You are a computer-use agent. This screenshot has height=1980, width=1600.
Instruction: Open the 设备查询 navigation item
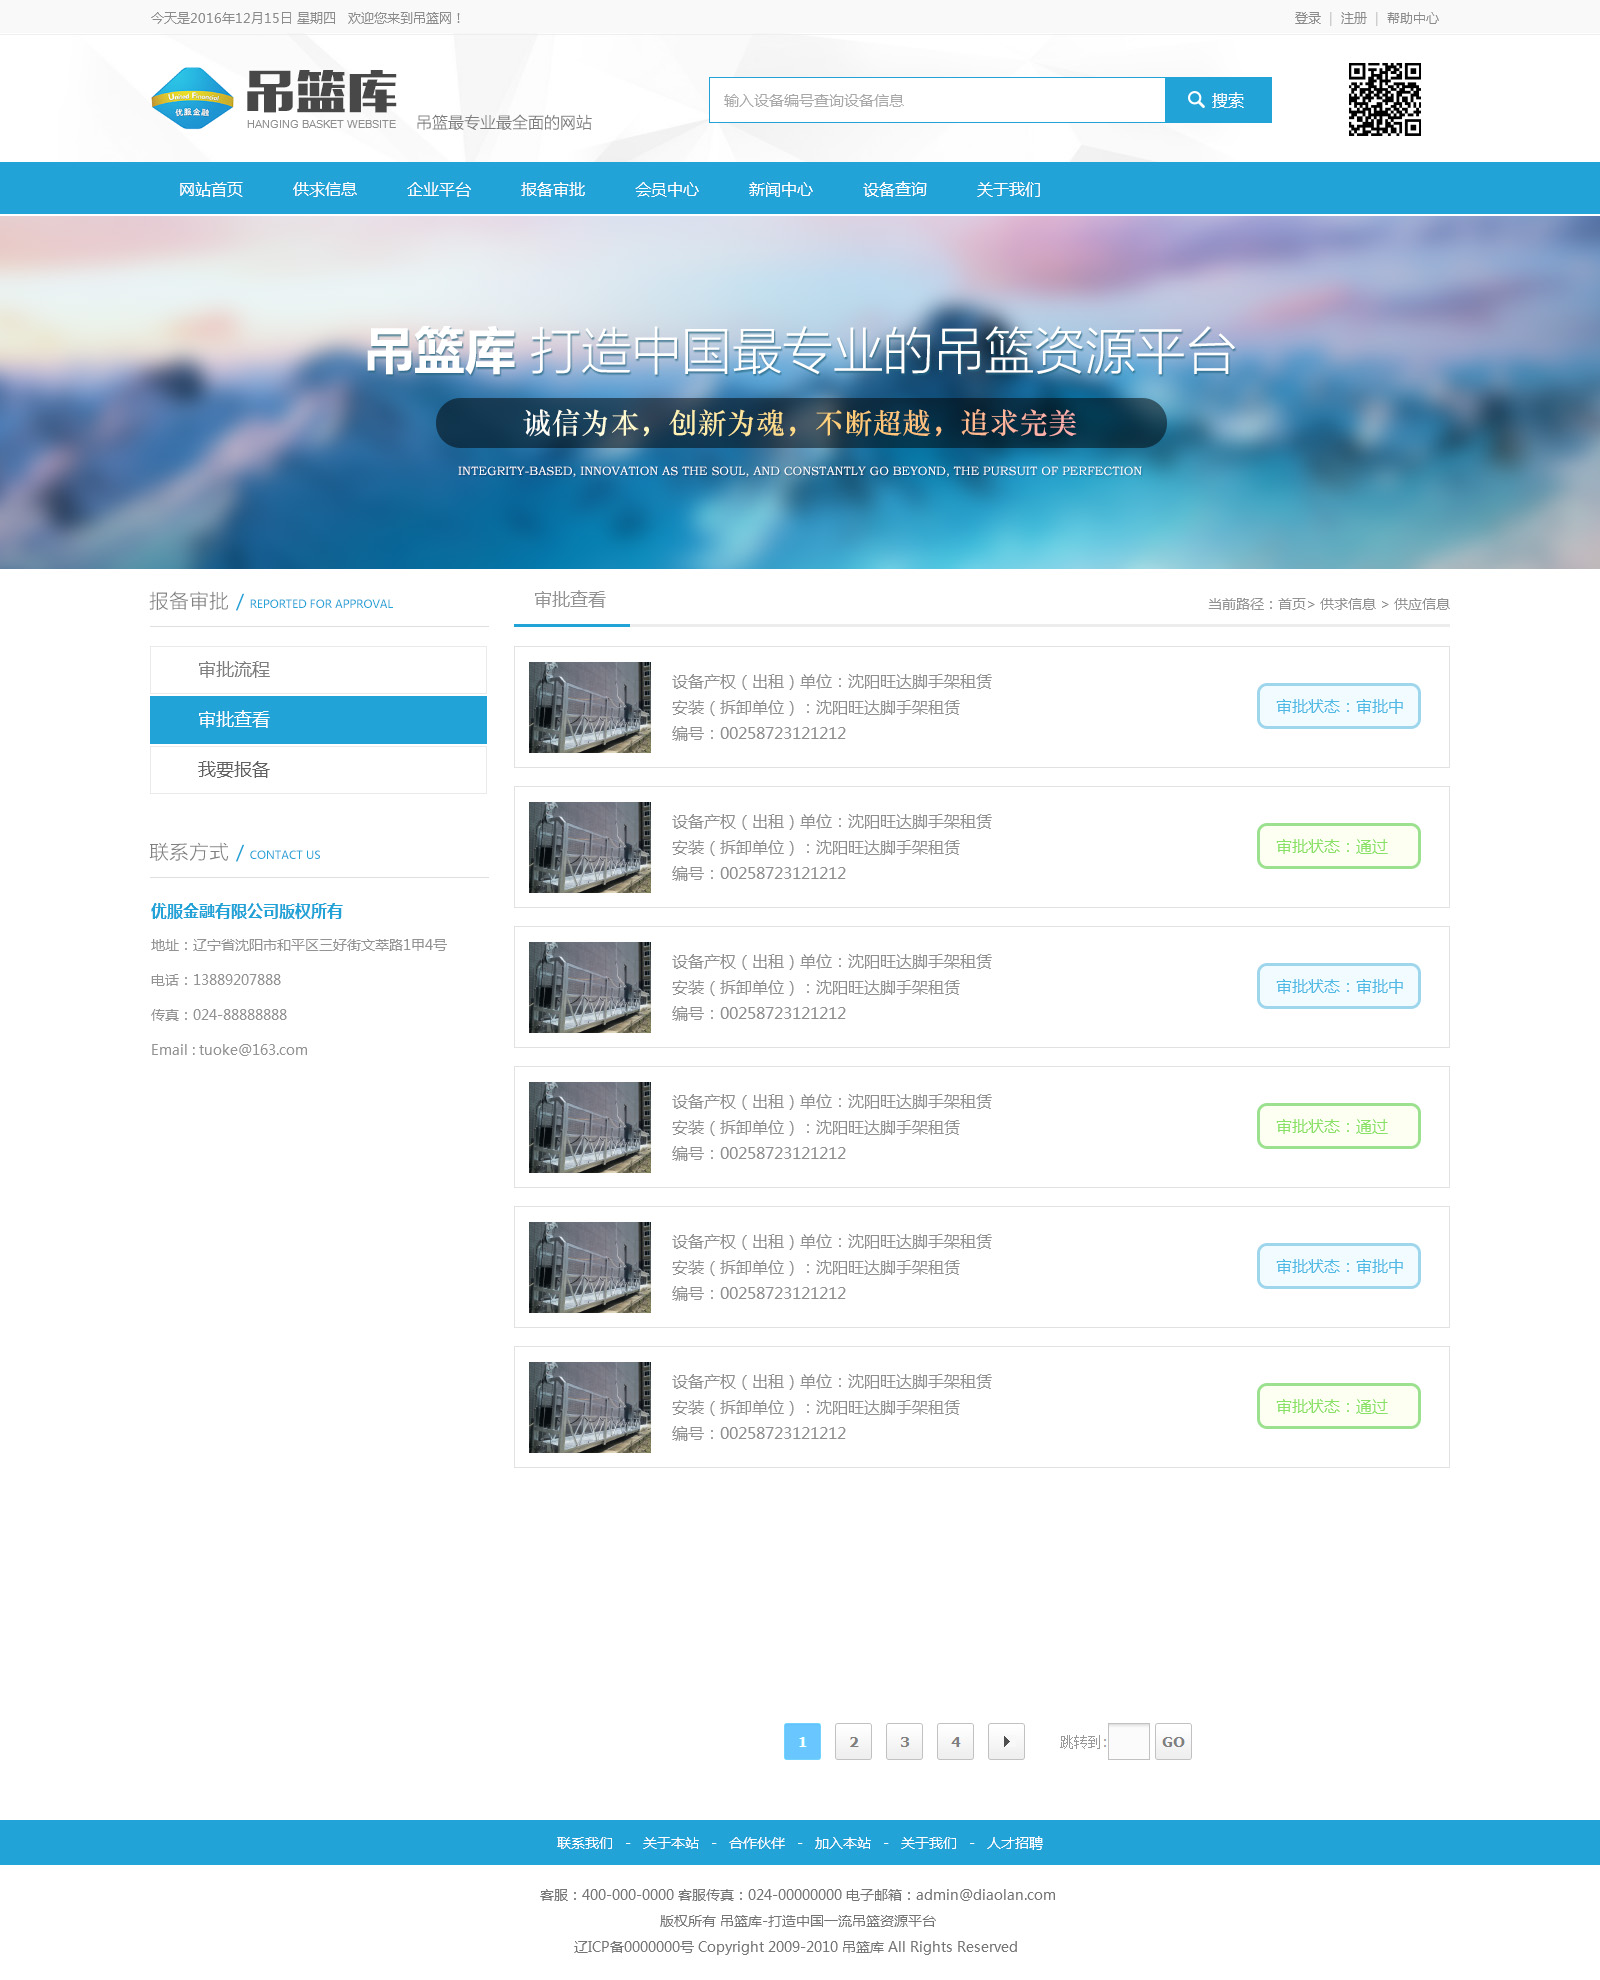click(893, 189)
